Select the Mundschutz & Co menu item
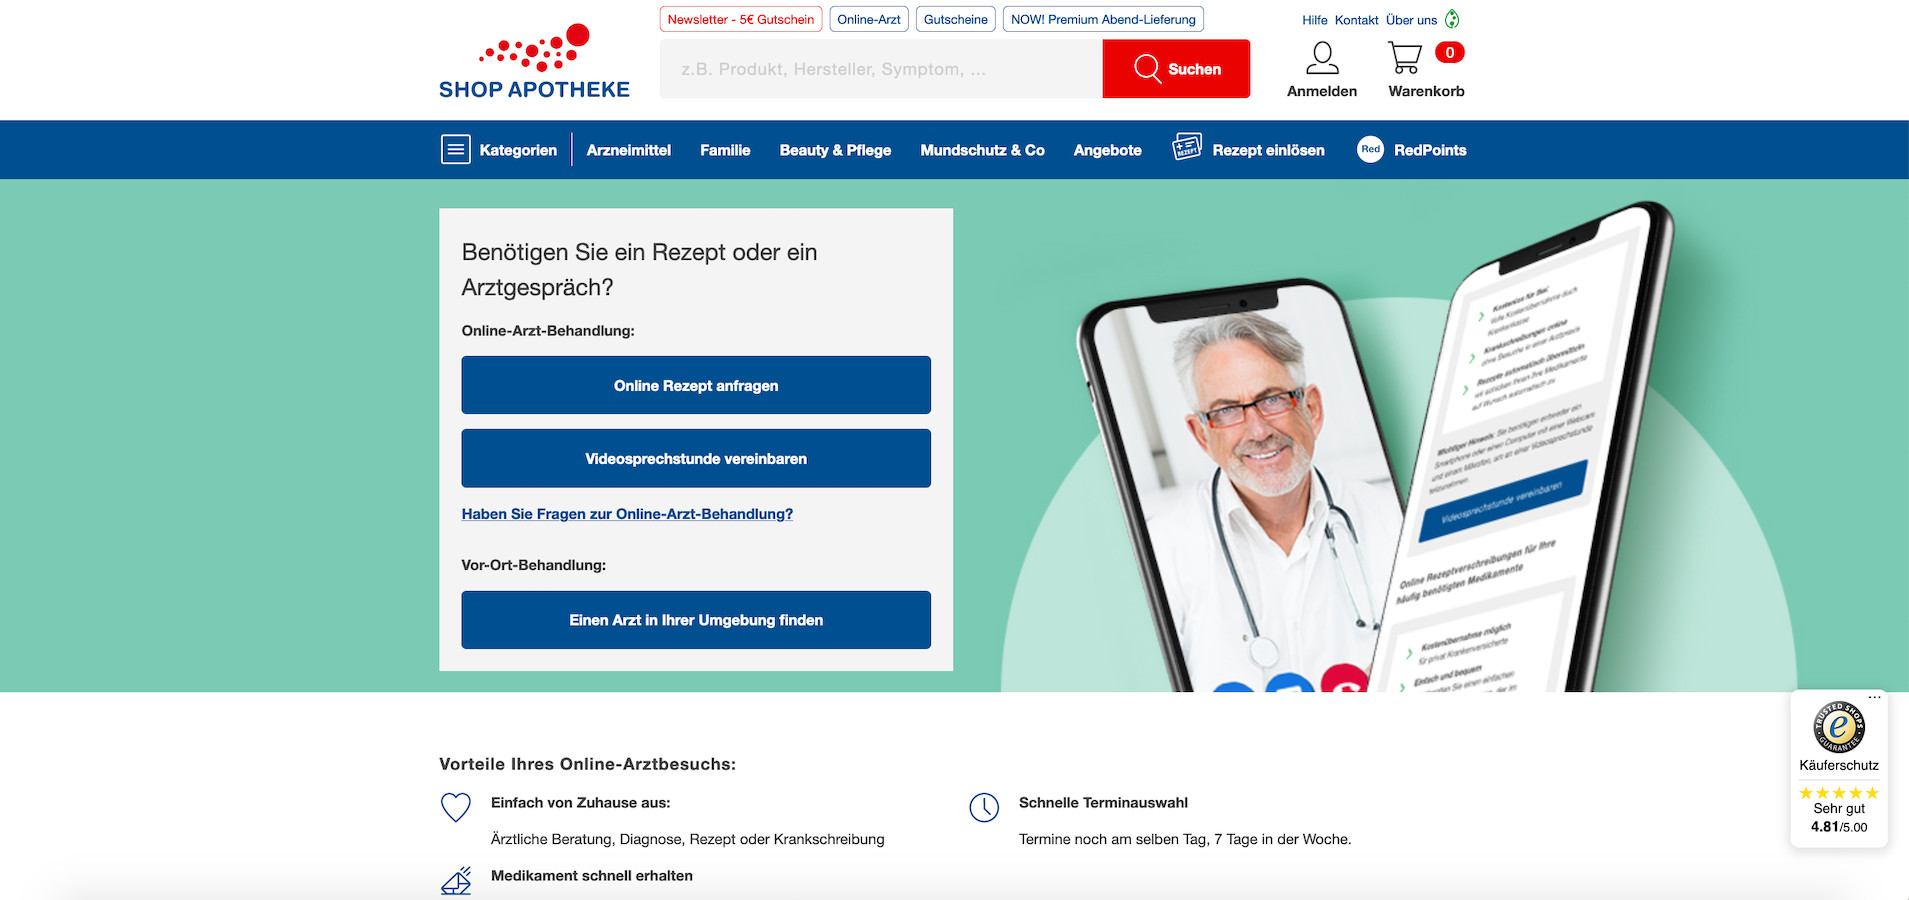This screenshot has width=1909, height=900. click(x=982, y=150)
